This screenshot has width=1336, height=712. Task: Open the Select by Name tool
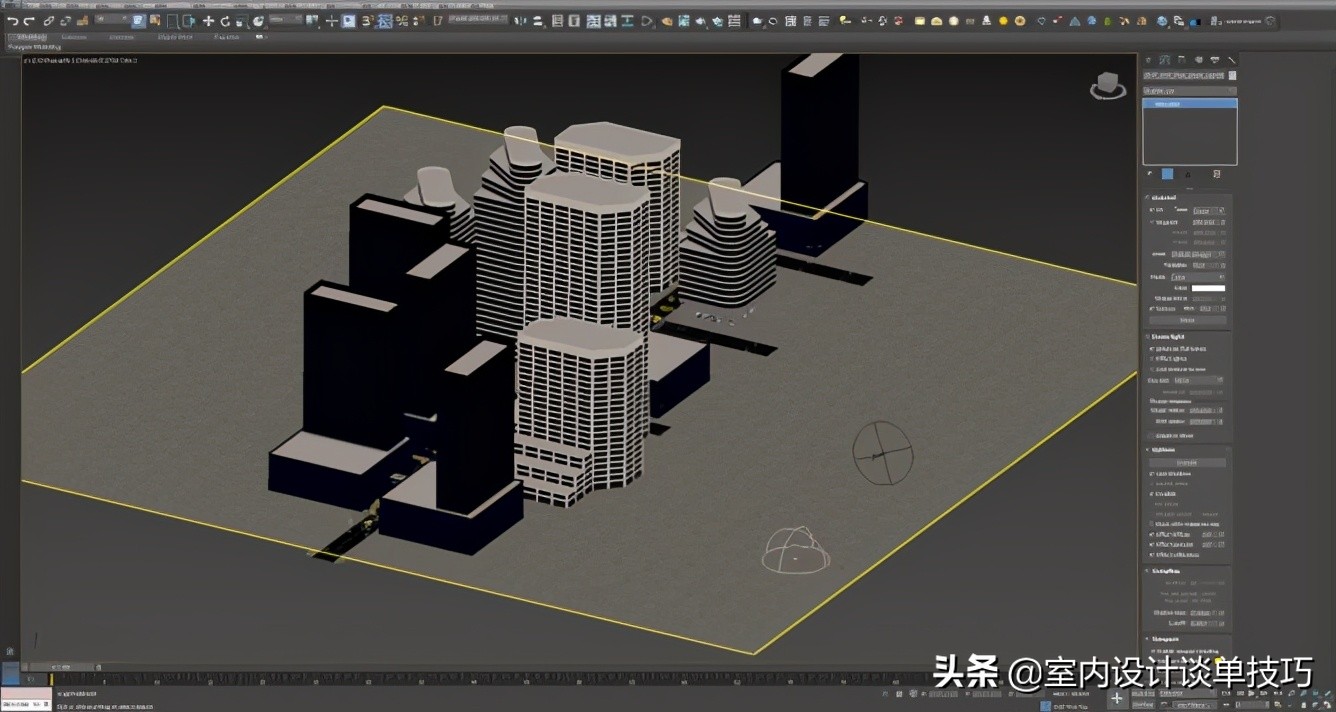coord(154,21)
